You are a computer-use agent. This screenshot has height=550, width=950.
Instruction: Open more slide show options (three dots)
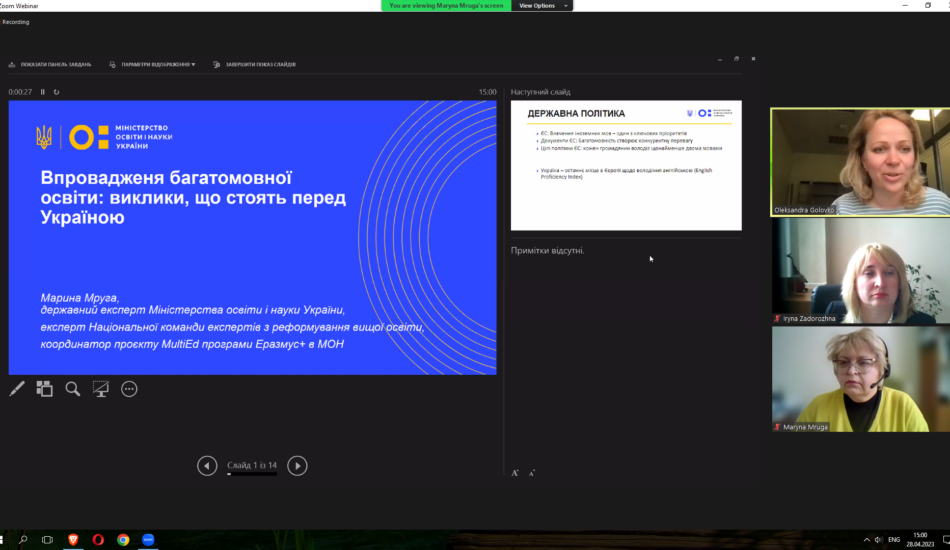coord(129,389)
